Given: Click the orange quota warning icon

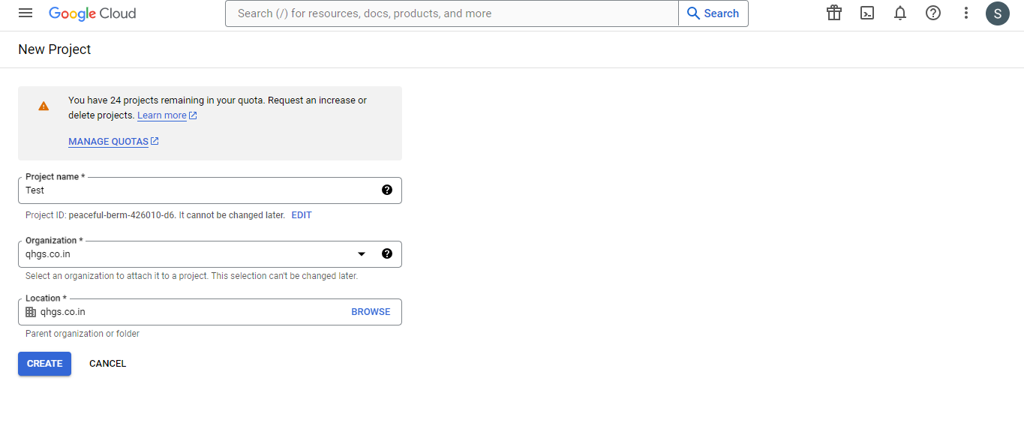Looking at the screenshot, I should 44,106.
